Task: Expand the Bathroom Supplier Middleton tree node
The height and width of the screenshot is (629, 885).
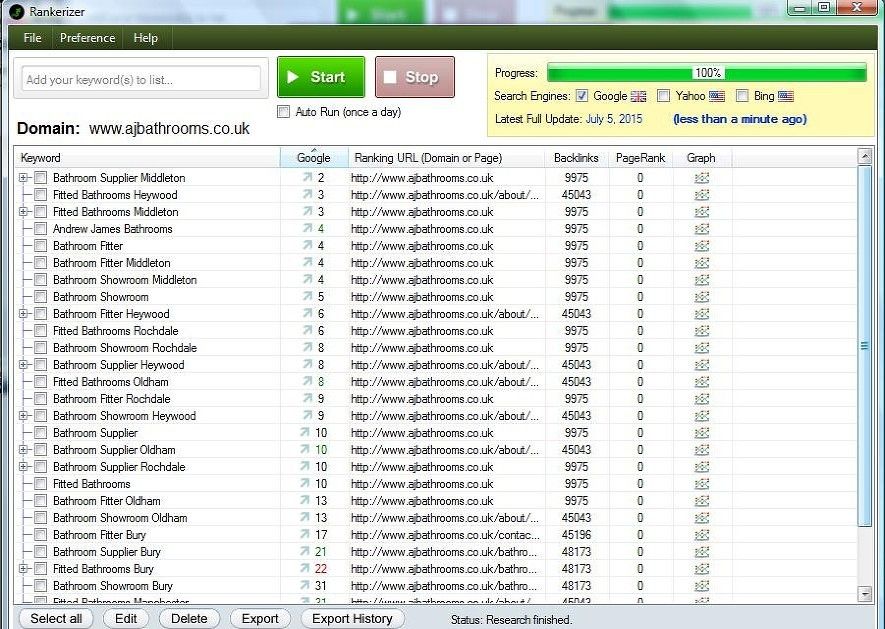Action: point(23,178)
